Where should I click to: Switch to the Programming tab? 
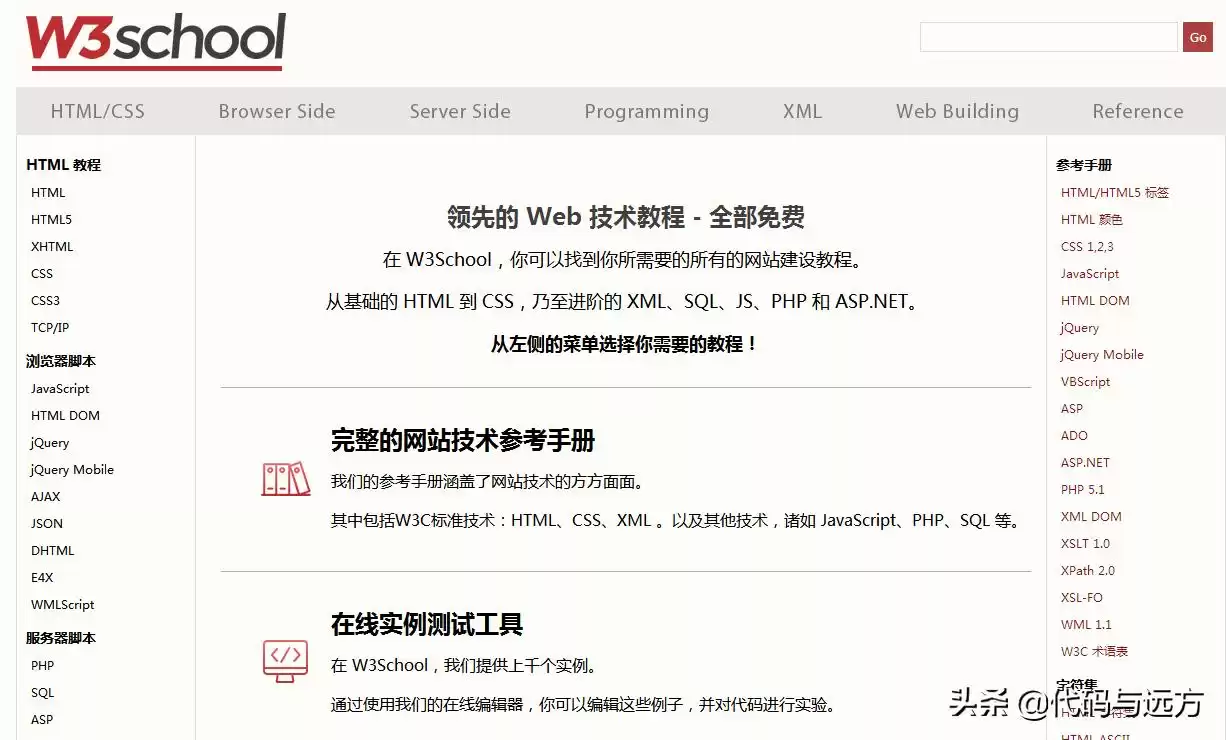click(647, 111)
